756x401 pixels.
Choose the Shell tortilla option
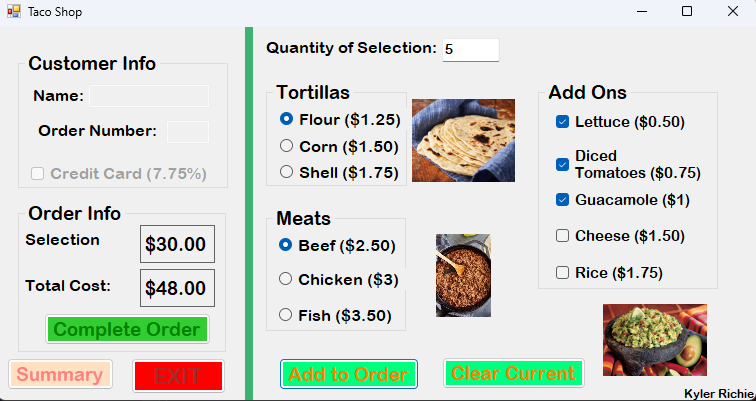tap(287, 172)
